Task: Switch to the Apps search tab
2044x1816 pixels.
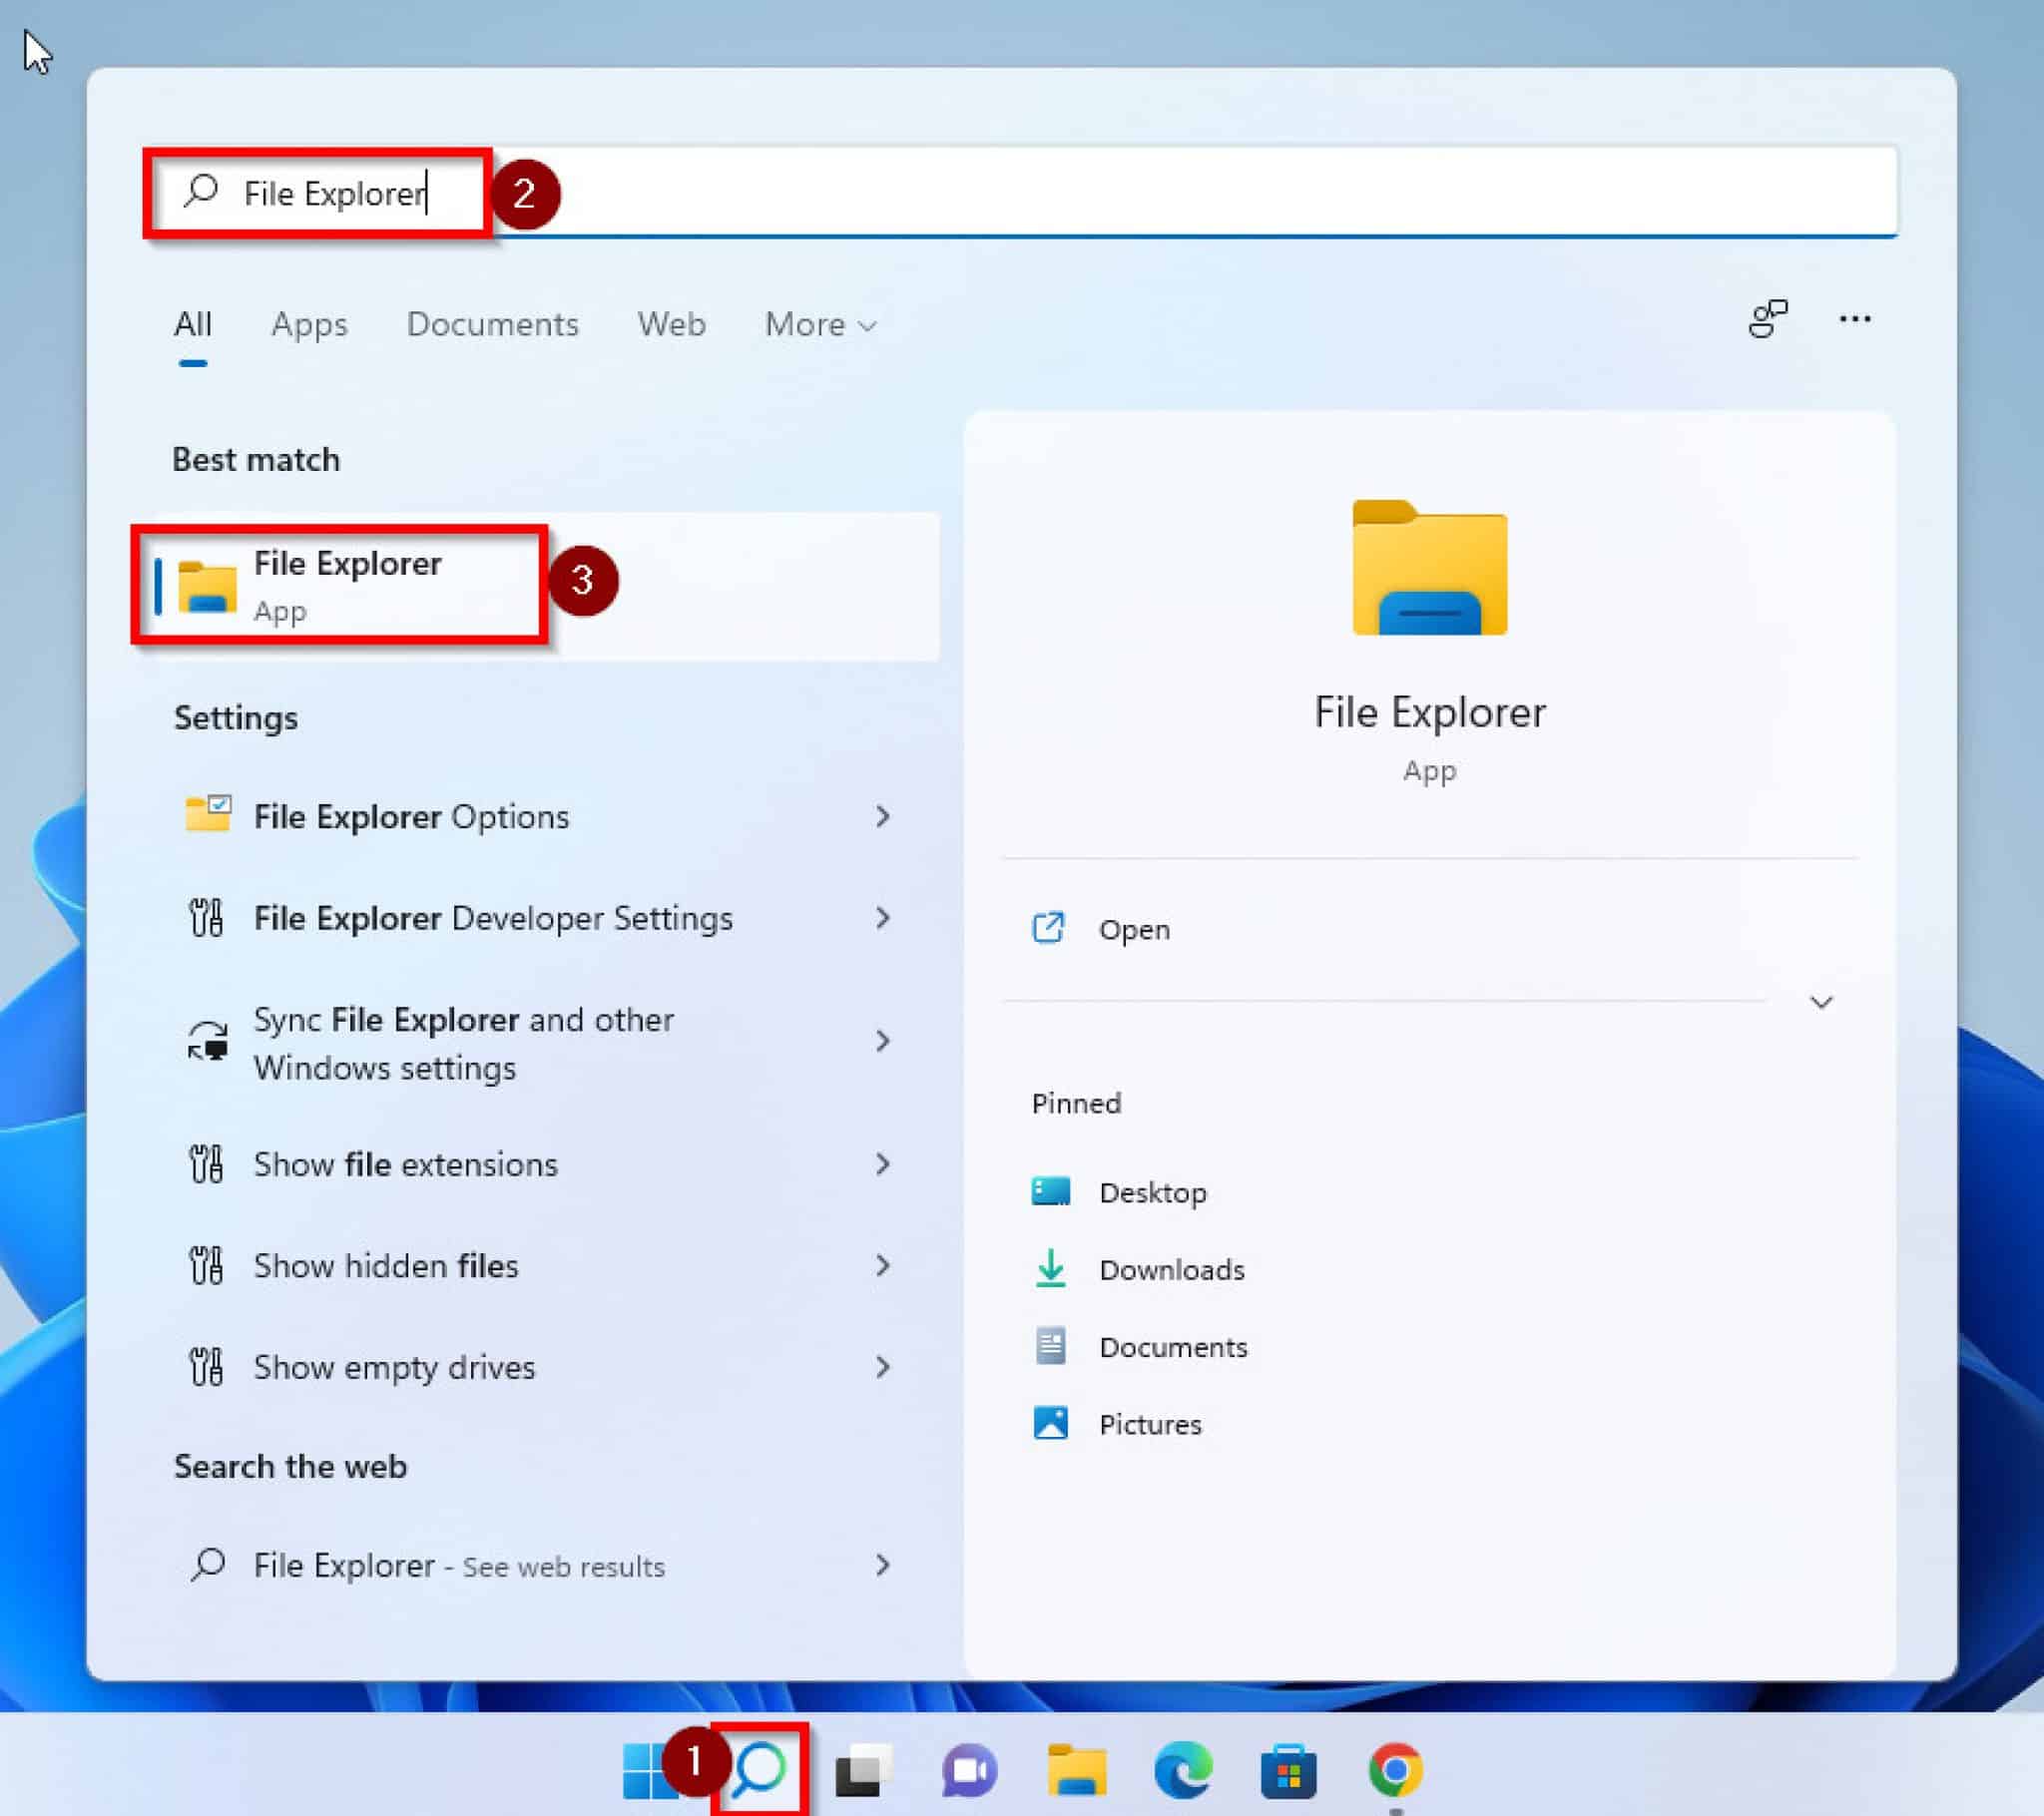Action: click(308, 324)
